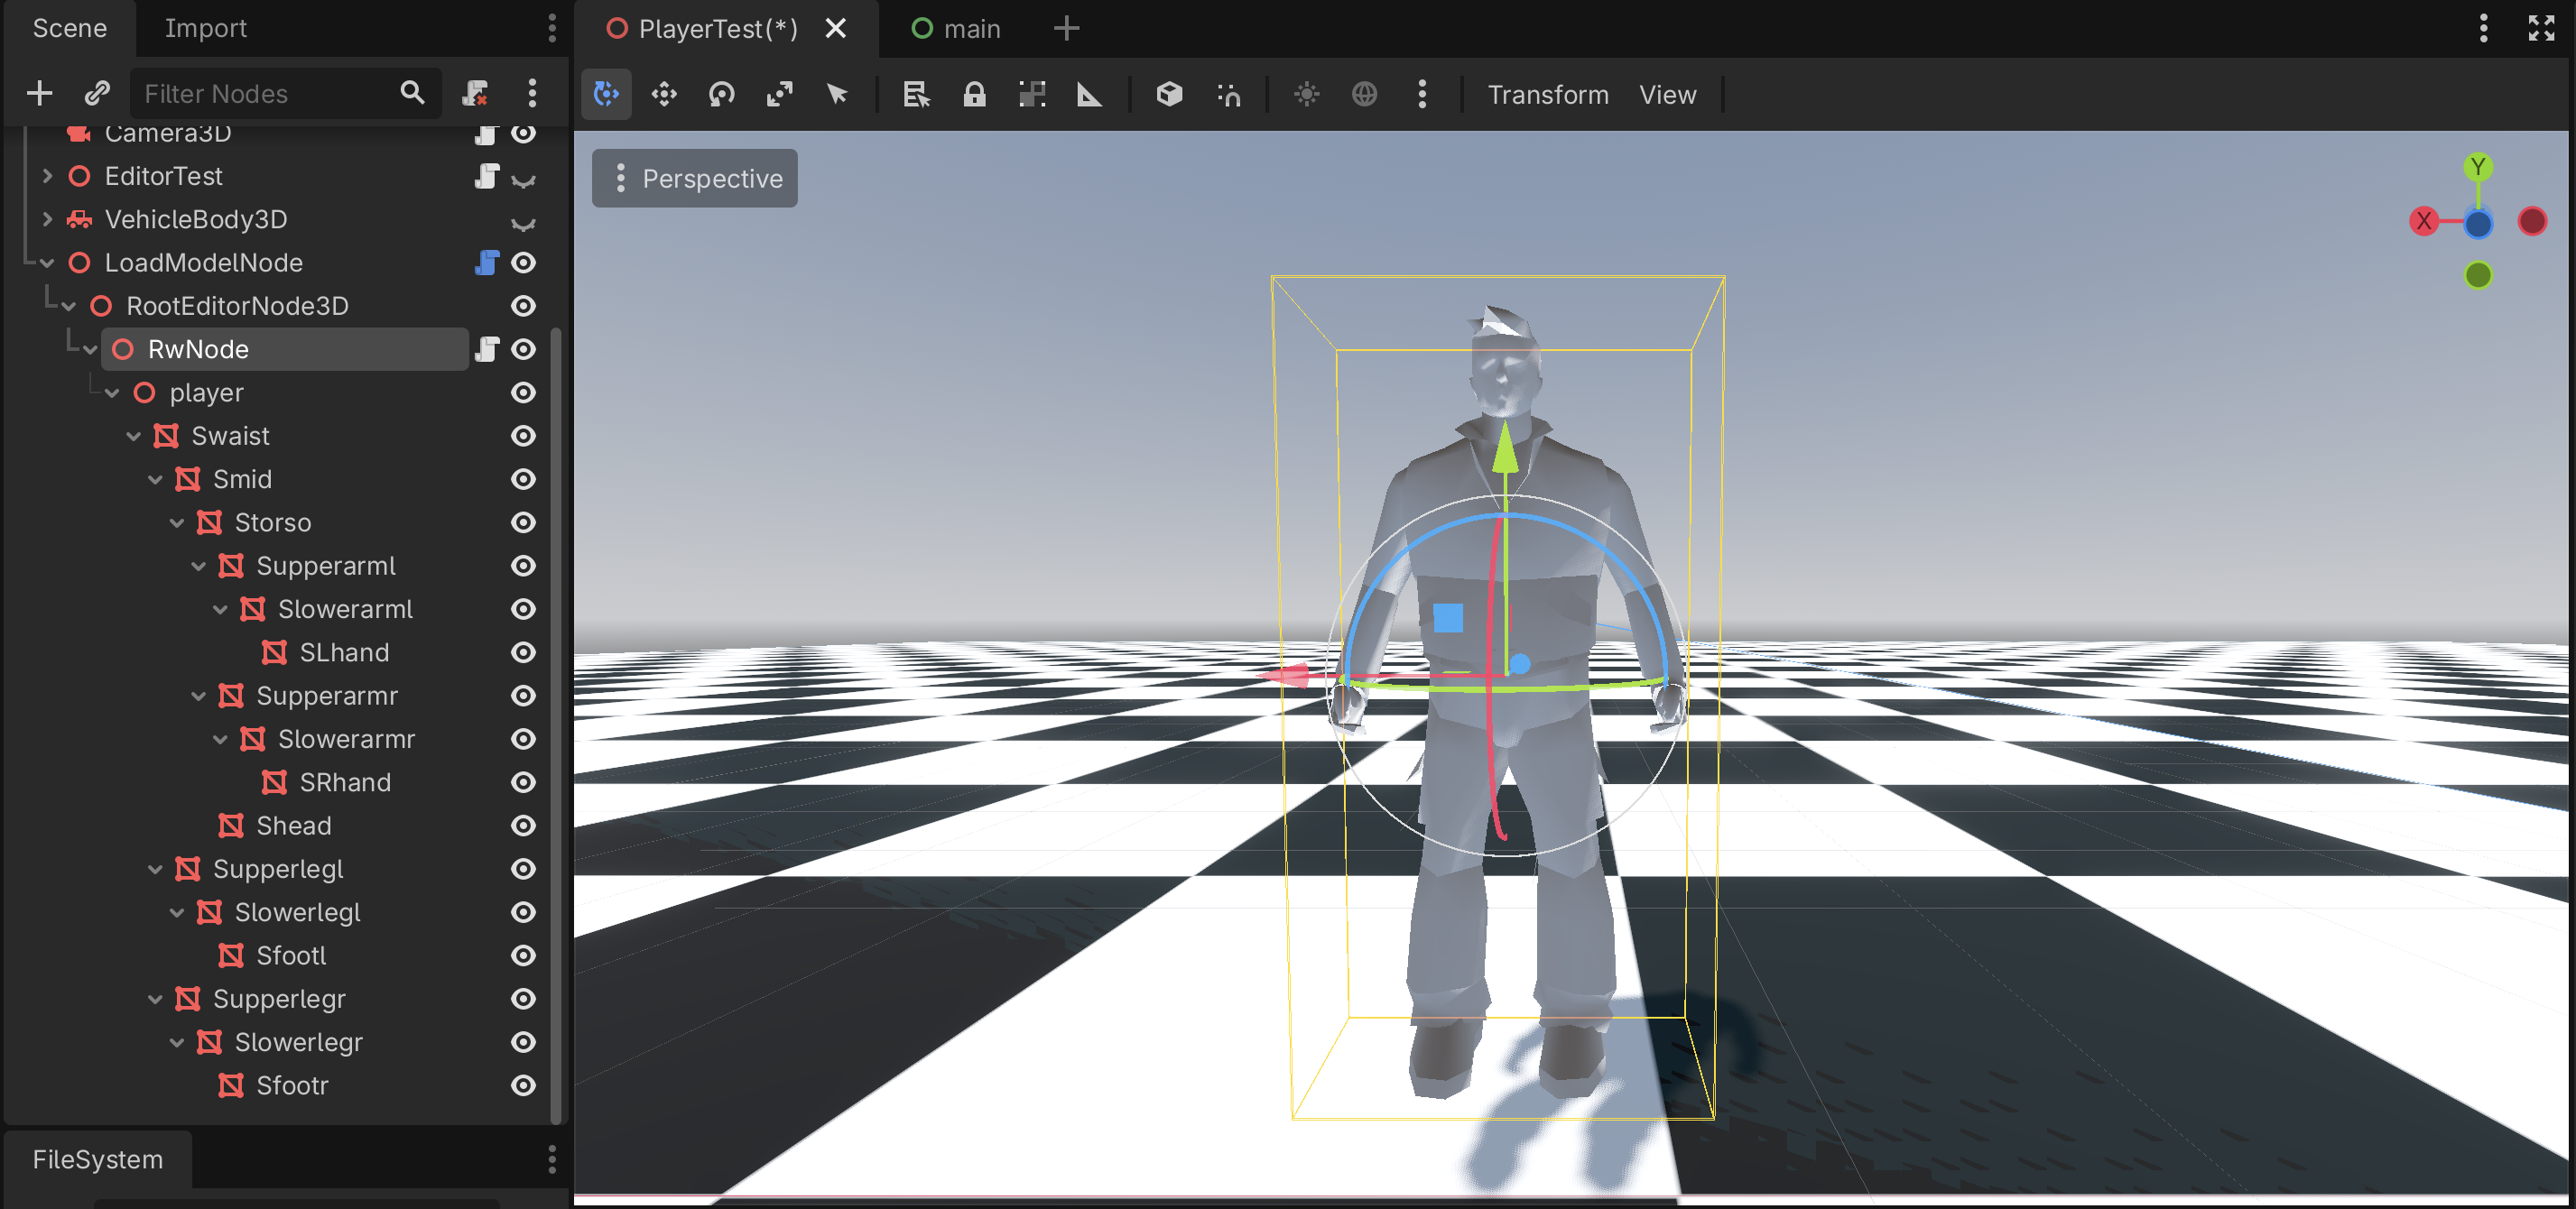Click the Lock selected node icon

pos(974,94)
